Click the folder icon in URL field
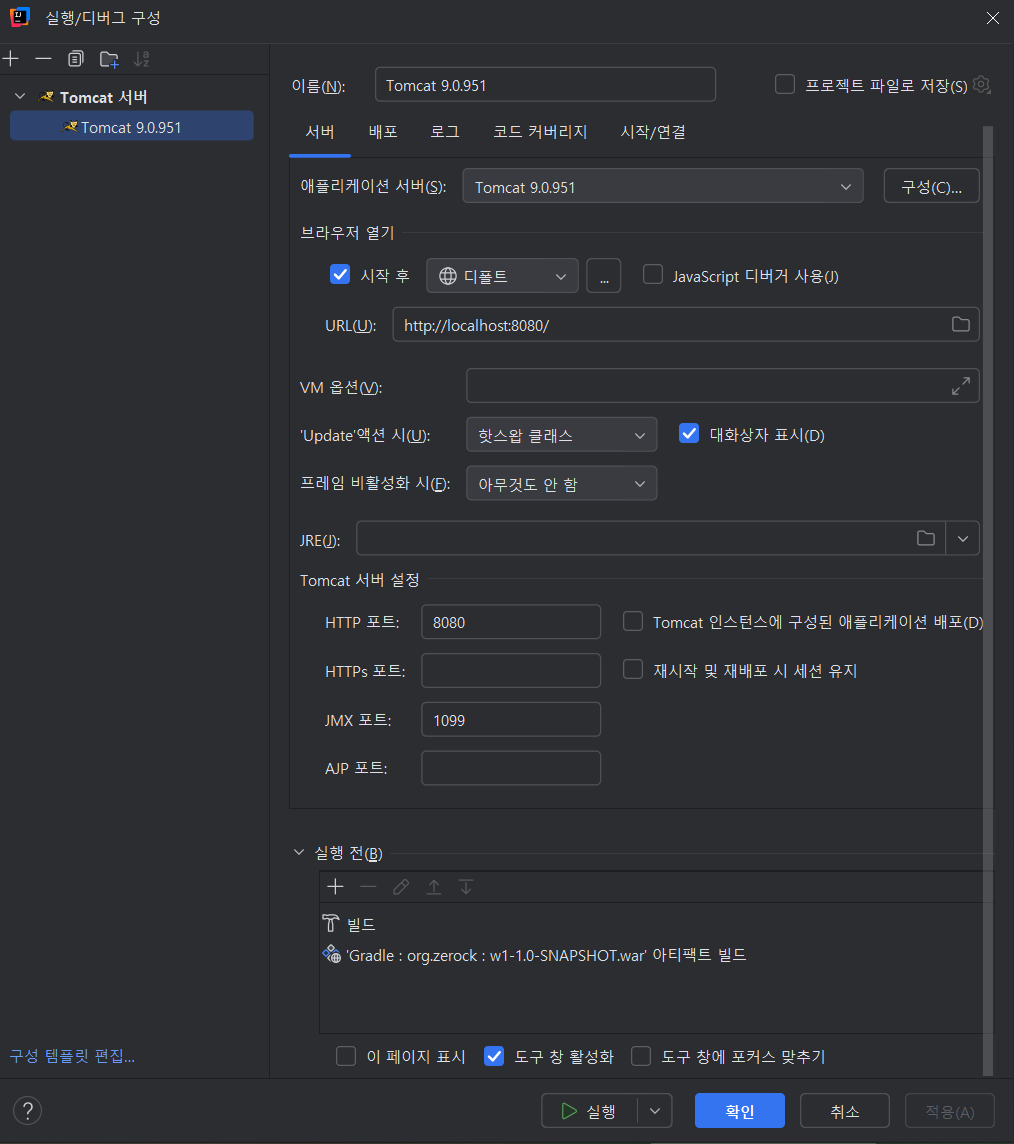 pos(961,325)
